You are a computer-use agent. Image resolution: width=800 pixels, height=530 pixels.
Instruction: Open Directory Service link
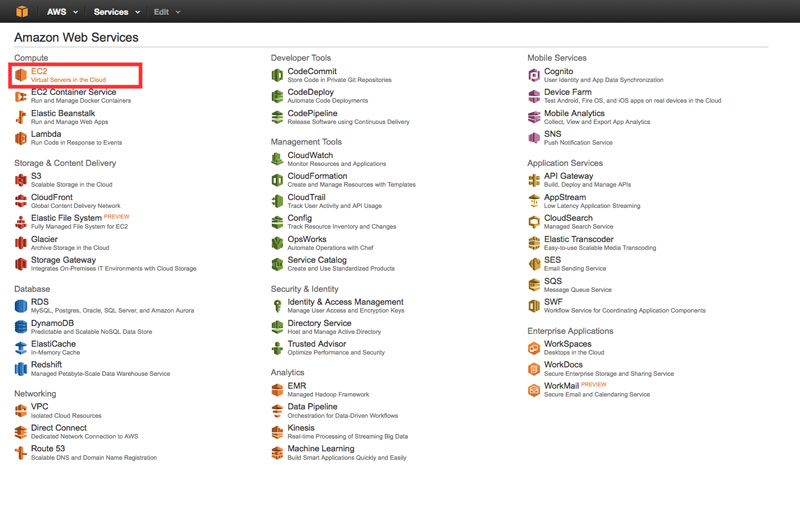pyautogui.click(x=319, y=323)
